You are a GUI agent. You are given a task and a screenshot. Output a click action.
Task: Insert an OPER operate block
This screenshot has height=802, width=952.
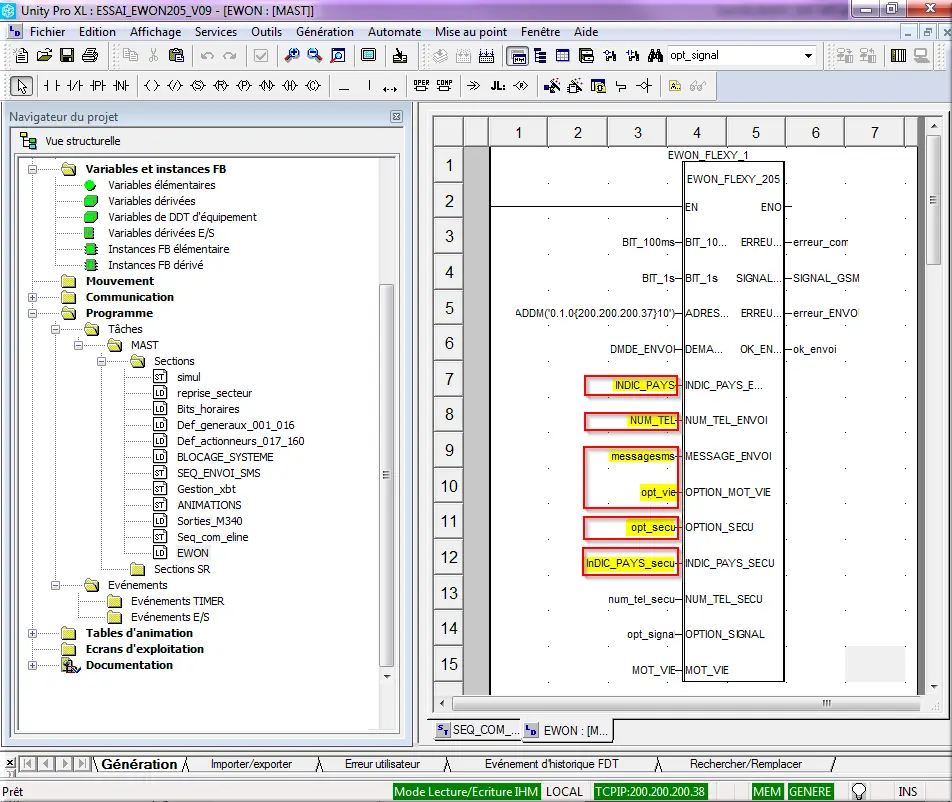(421, 86)
